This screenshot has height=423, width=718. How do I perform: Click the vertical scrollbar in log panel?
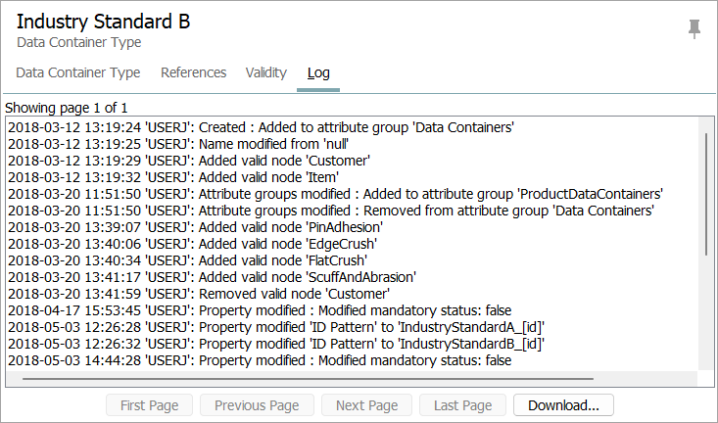click(706, 195)
